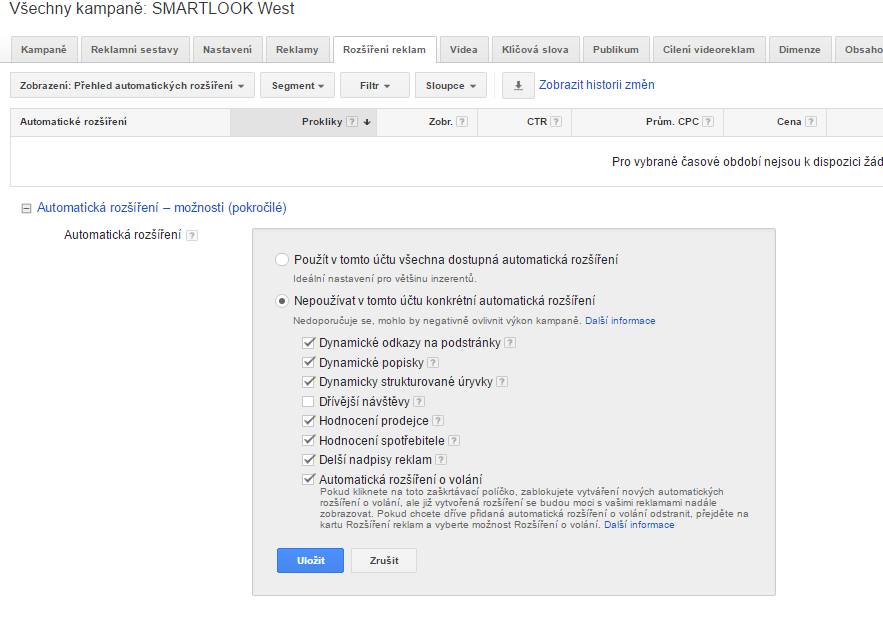883x634 pixels.
Task: Open the Zobrazení: Přehled automatických rozšíření dropdown
Action: [132, 86]
